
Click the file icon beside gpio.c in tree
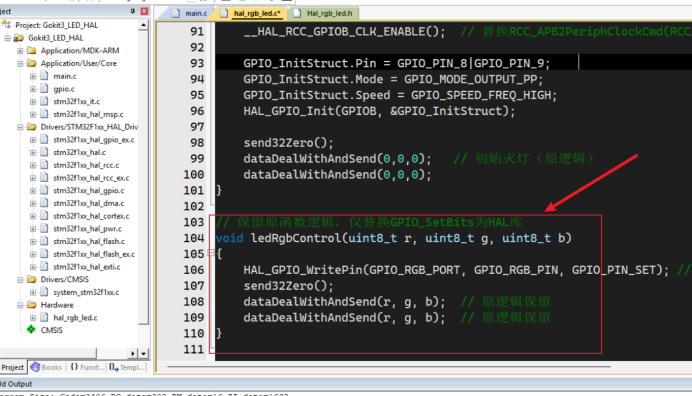click(44, 89)
